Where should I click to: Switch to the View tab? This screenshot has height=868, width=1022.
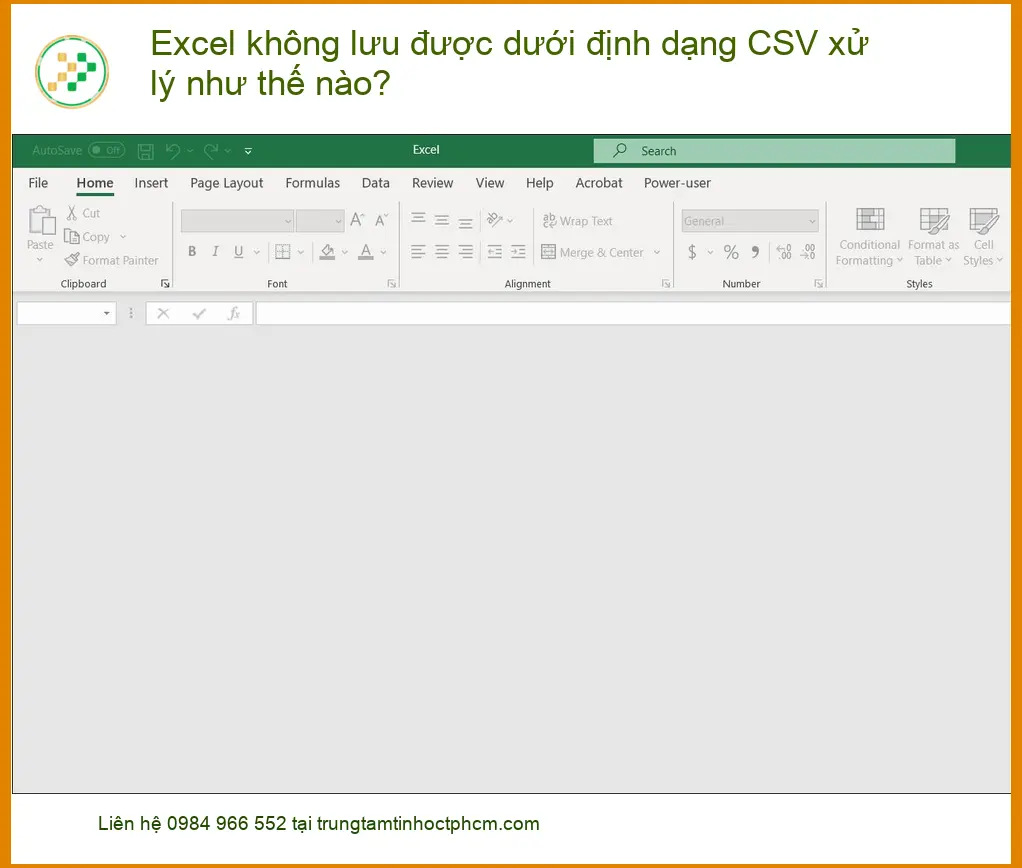pyautogui.click(x=489, y=183)
